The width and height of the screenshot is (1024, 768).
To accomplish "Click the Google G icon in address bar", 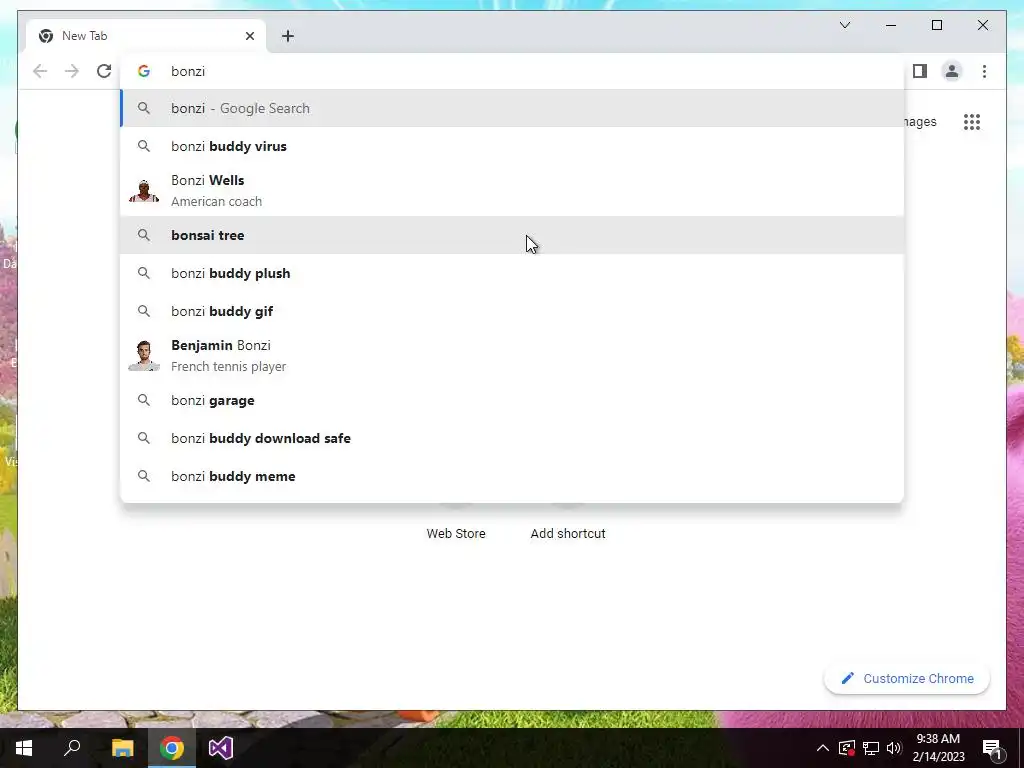I will tap(144, 71).
